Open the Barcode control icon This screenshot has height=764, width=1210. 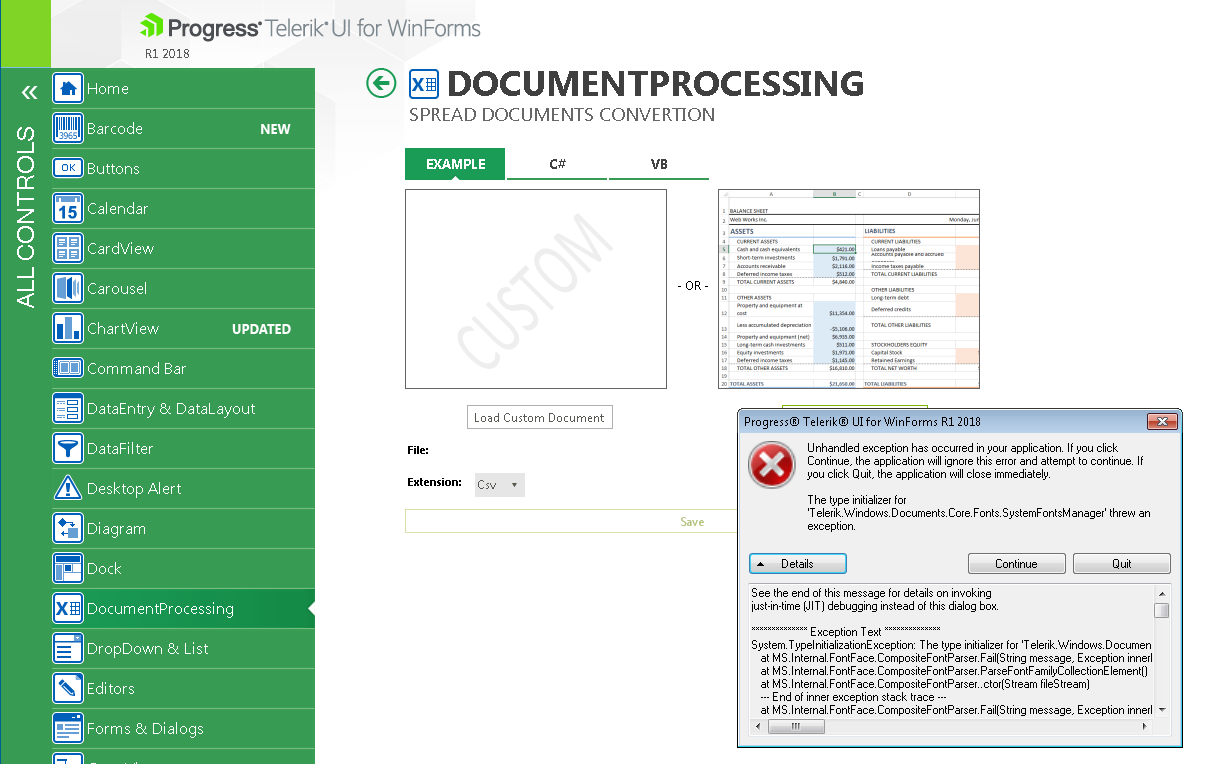point(68,128)
